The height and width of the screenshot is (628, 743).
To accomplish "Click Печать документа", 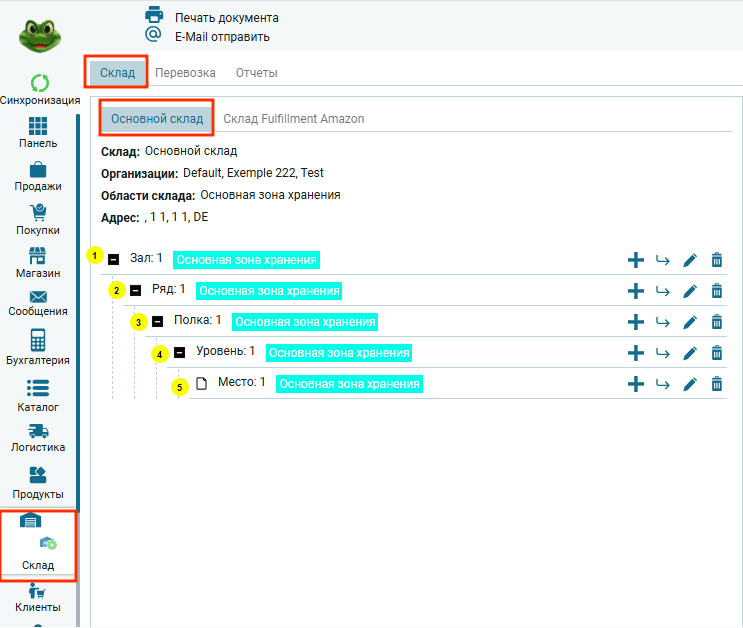I will [226, 18].
